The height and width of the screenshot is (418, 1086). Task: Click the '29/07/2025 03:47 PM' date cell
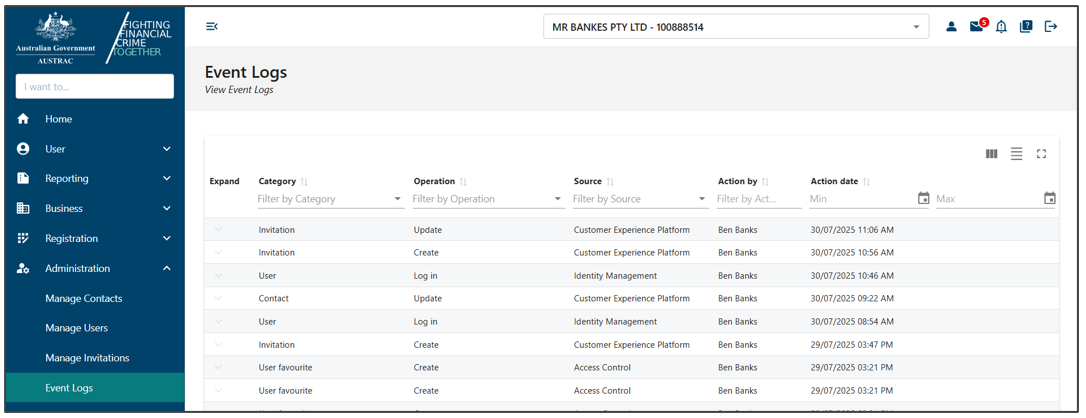tap(852, 345)
